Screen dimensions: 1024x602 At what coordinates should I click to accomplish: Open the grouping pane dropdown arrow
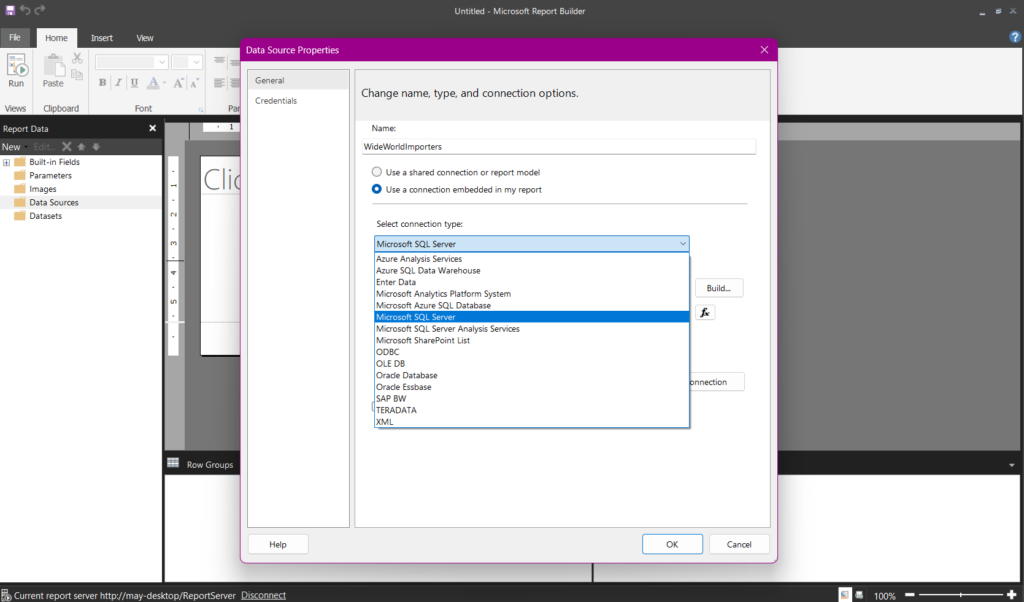[1012, 465]
